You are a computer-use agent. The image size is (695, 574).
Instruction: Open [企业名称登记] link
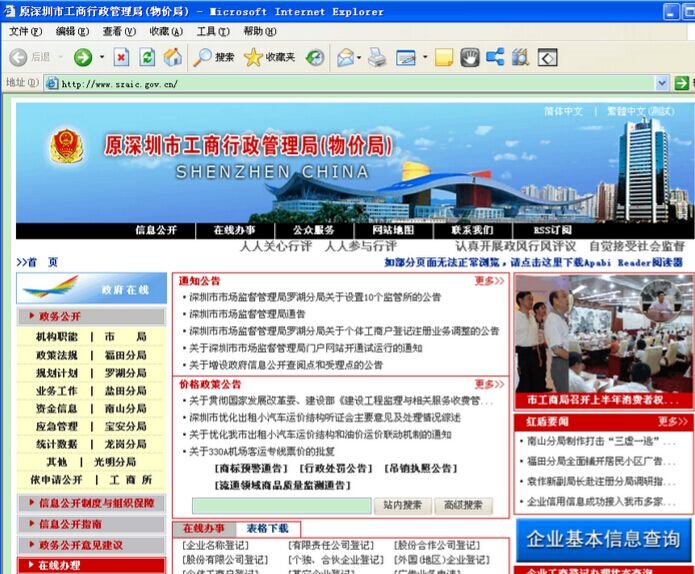tap(215, 546)
